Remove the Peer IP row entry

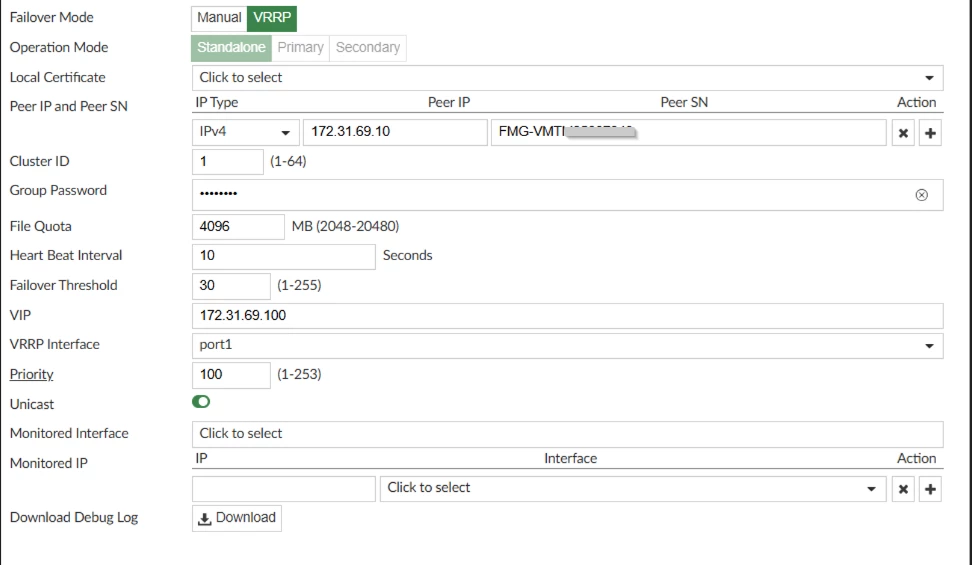[x=903, y=133]
